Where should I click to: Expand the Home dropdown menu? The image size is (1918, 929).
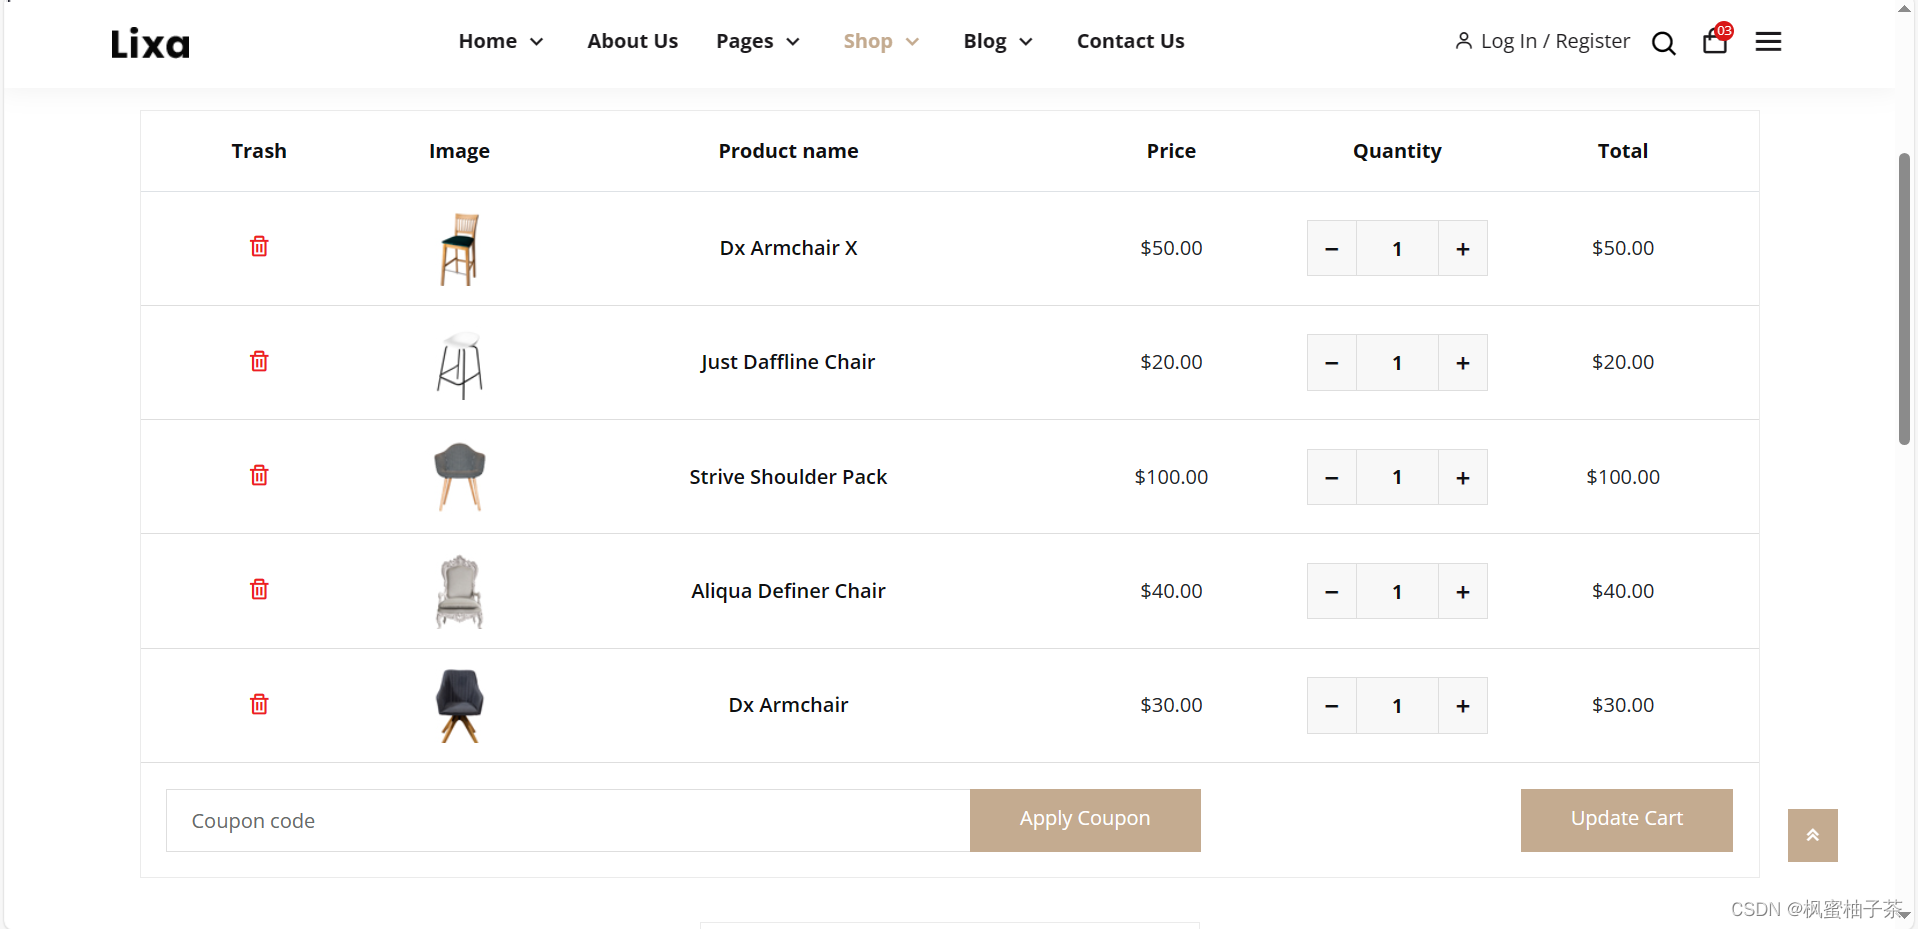pos(501,41)
